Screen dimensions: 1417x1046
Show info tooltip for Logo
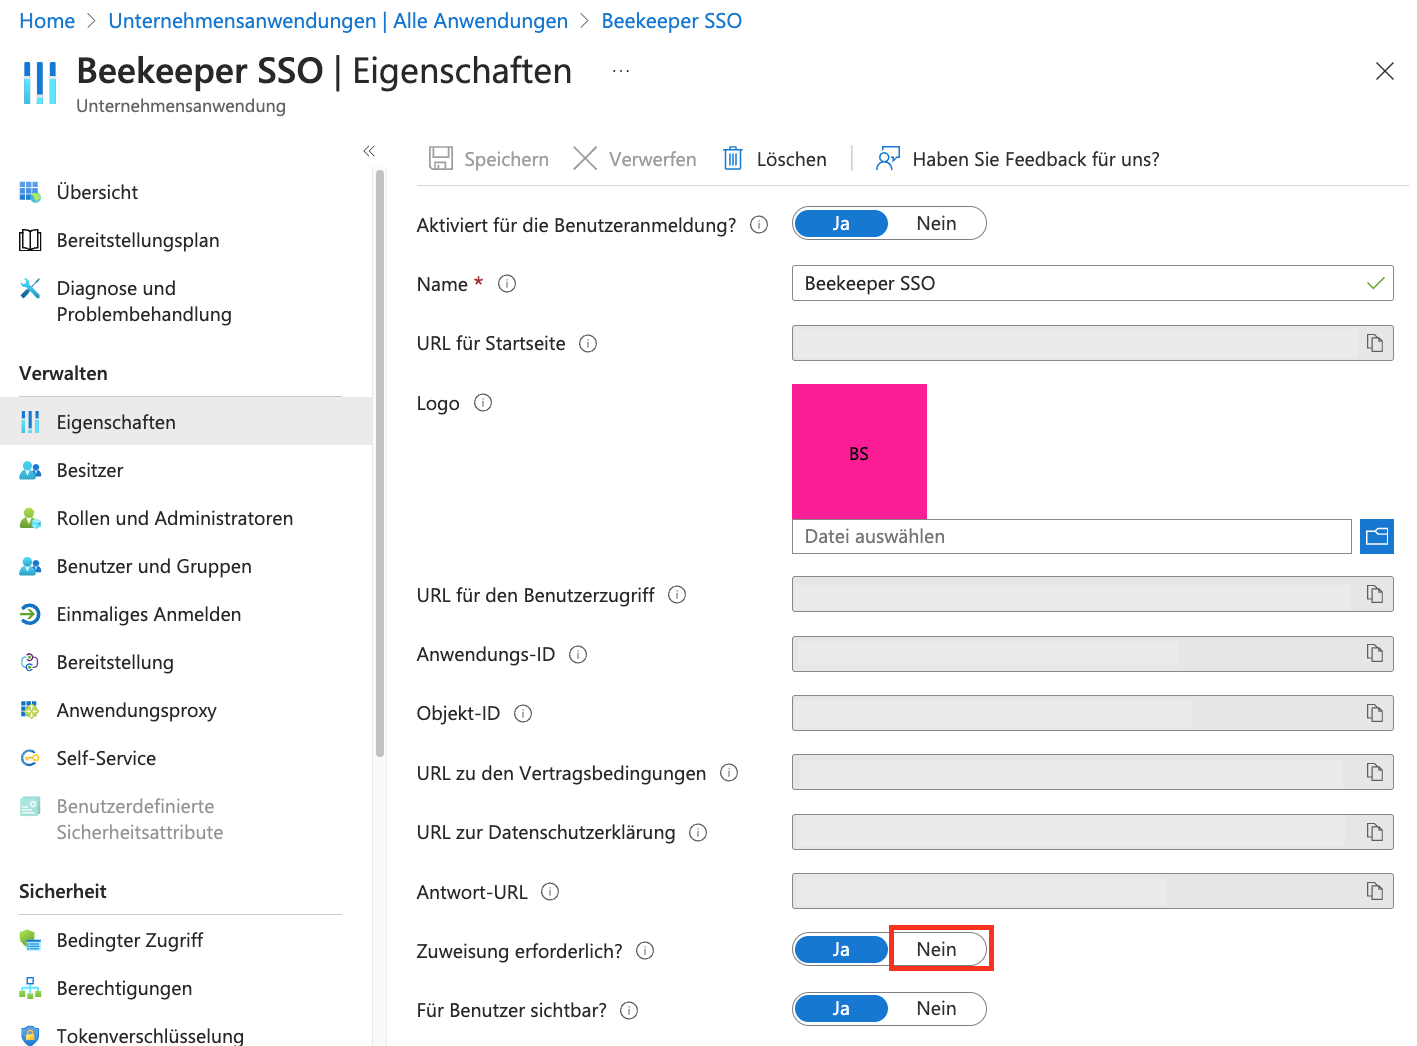tap(483, 403)
